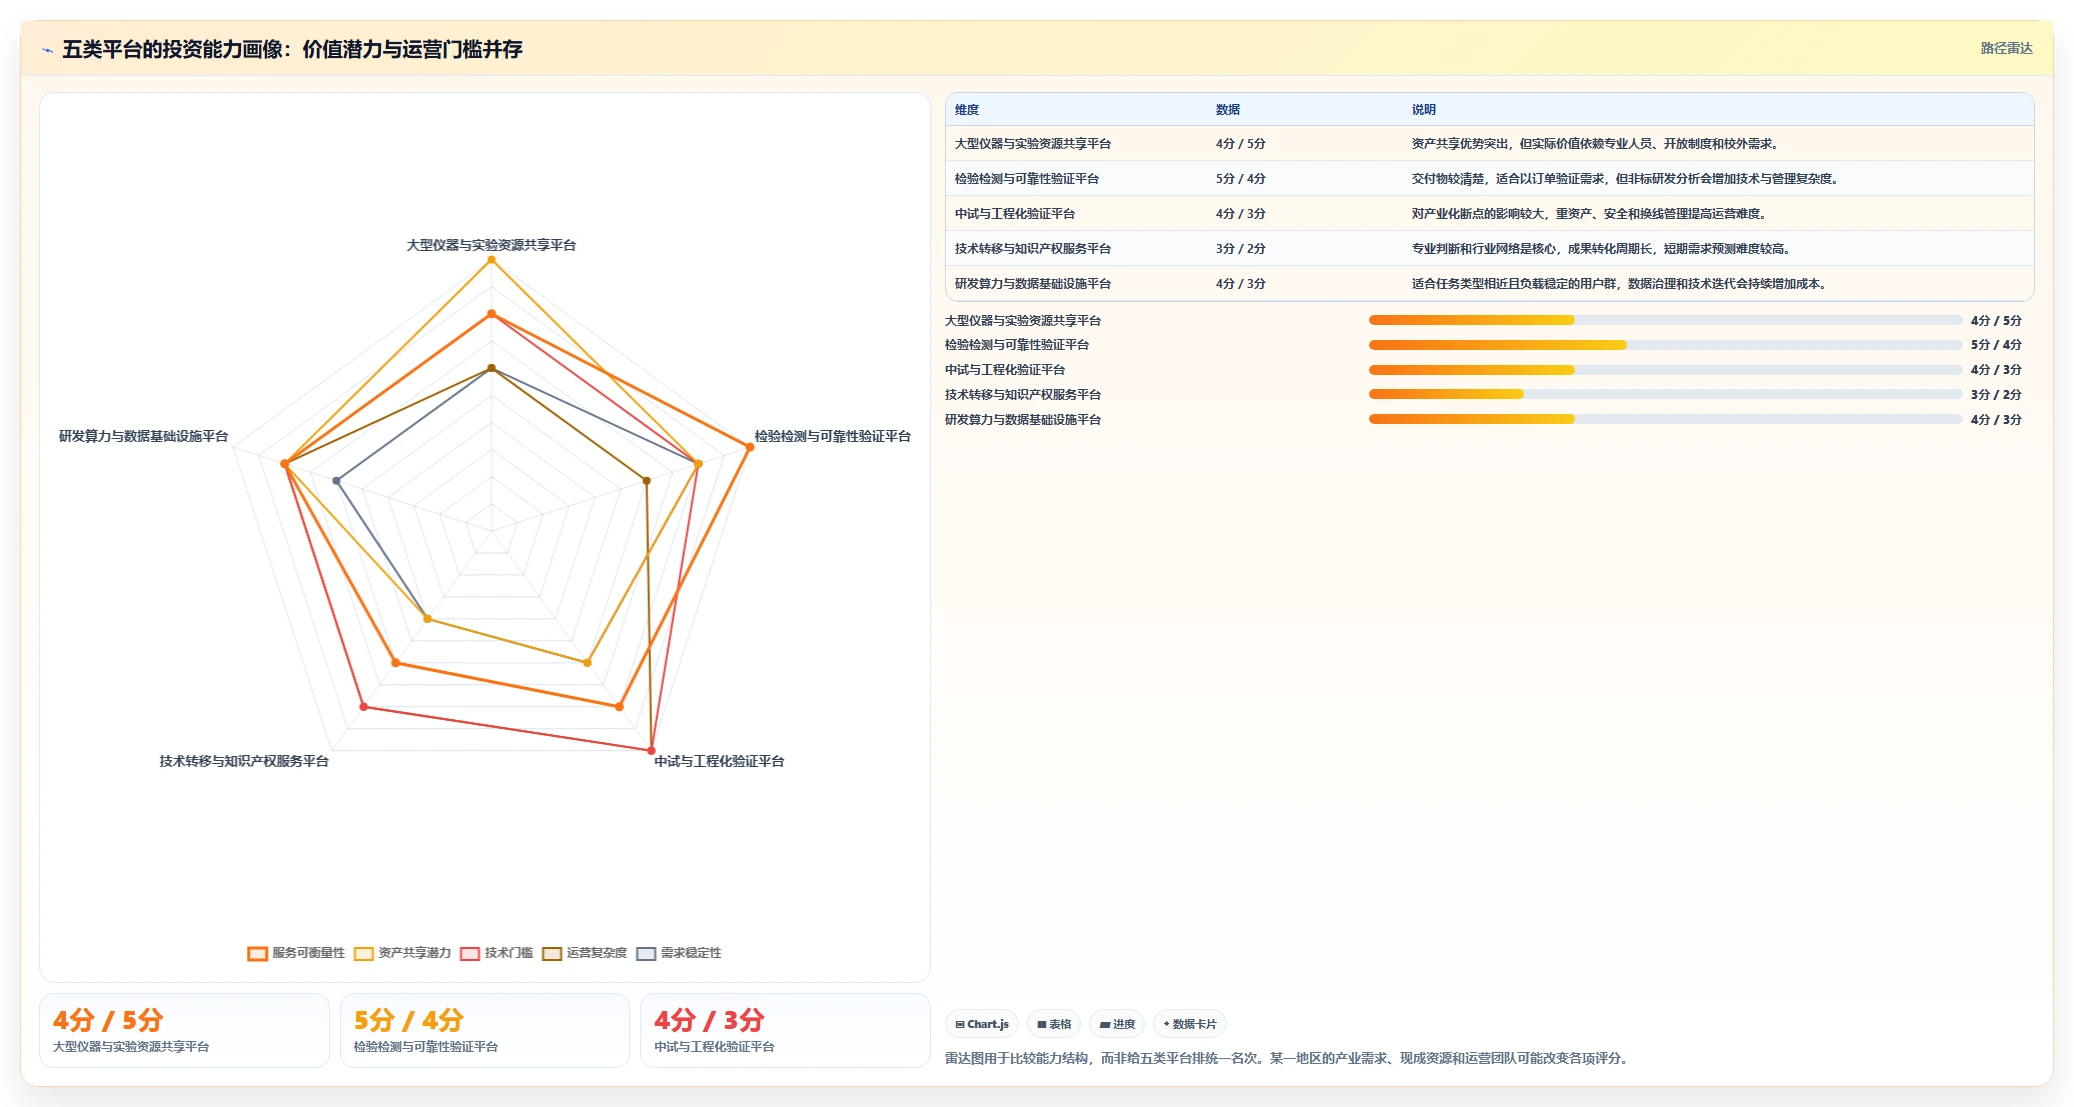Select the 研发算力与数据基础设施平台 table row name

(1033, 284)
